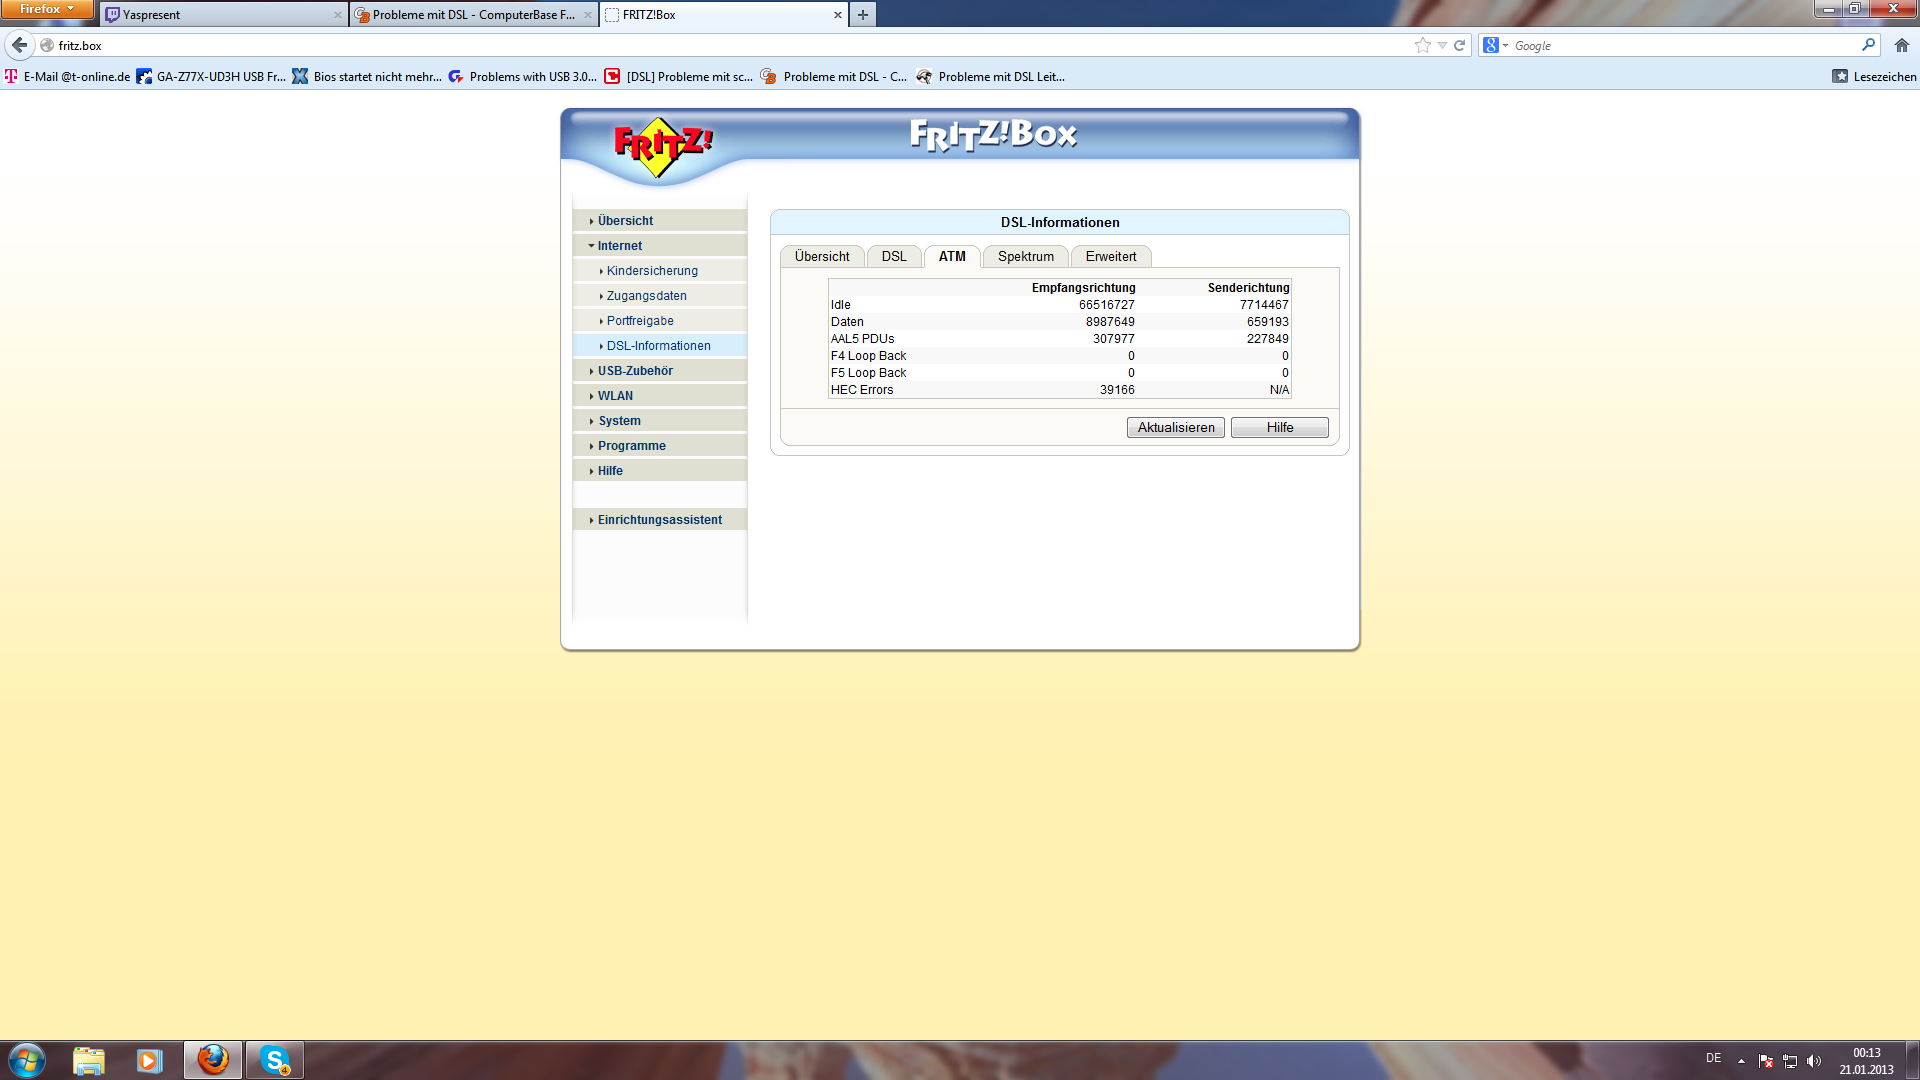The width and height of the screenshot is (1920, 1080).
Task: Open Skype from the taskbar
Action: pos(274,1060)
